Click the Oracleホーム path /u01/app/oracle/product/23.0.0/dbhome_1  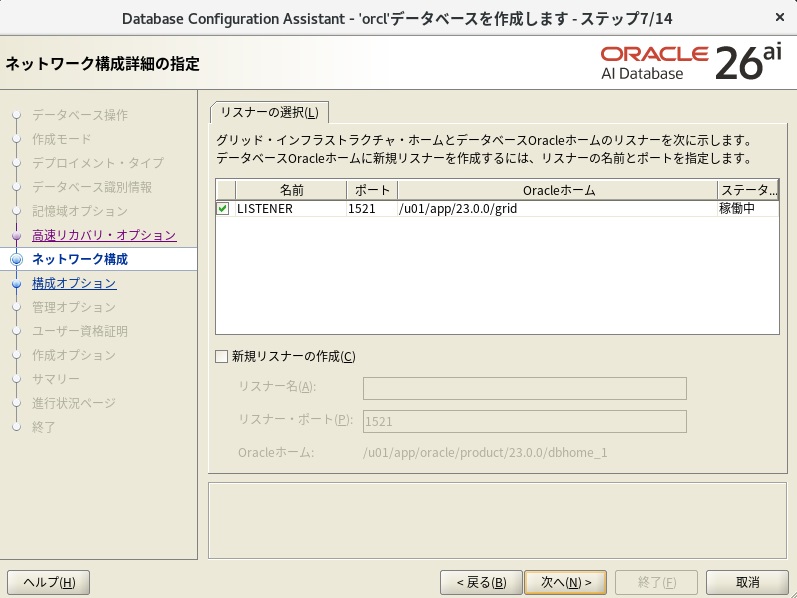[x=485, y=453]
